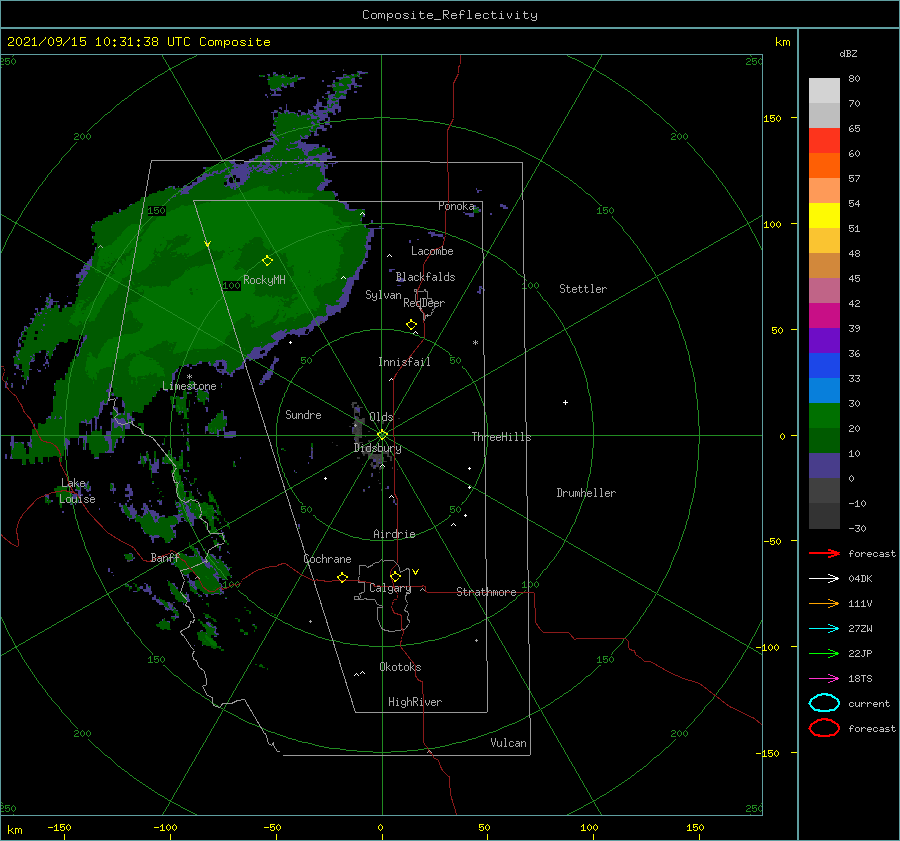The height and width of the screenshot is (841, 900).
Task: Click the red forecast arrow in legend
Action: point(824,553)
